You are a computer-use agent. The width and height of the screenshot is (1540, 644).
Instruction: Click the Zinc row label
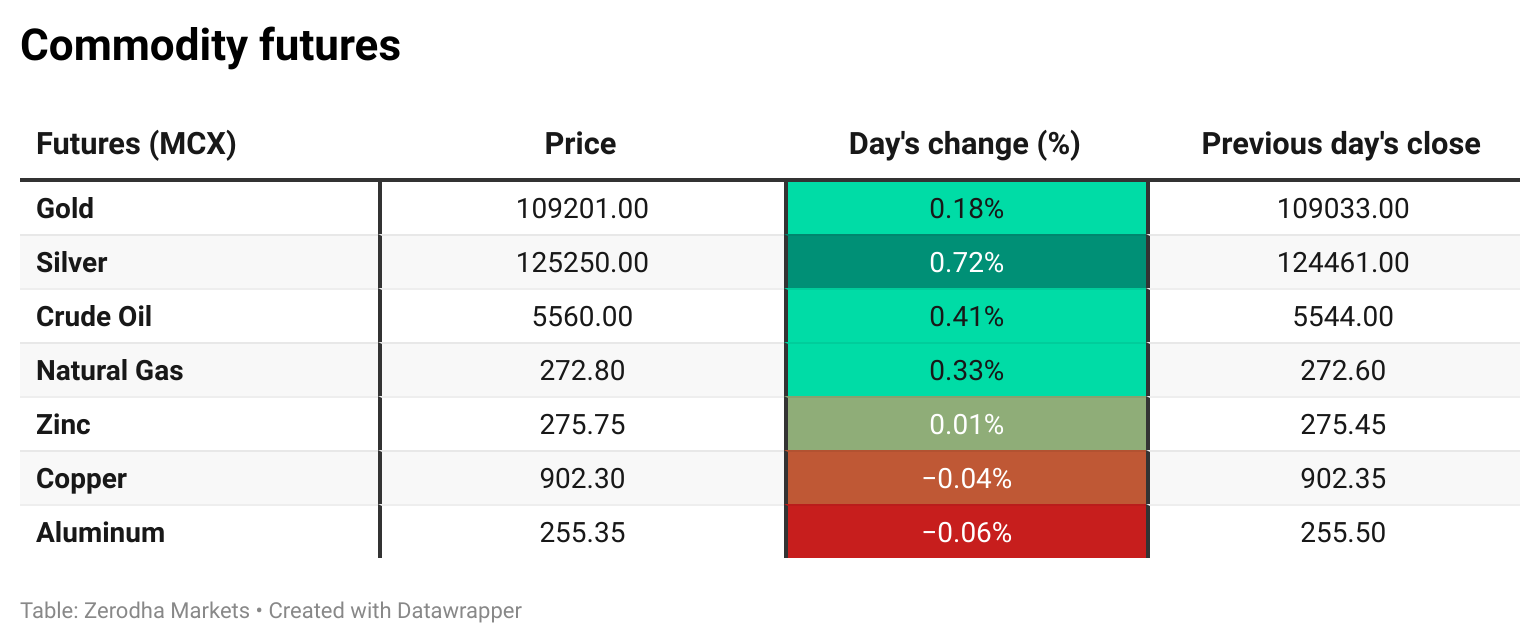coord(63,425)
